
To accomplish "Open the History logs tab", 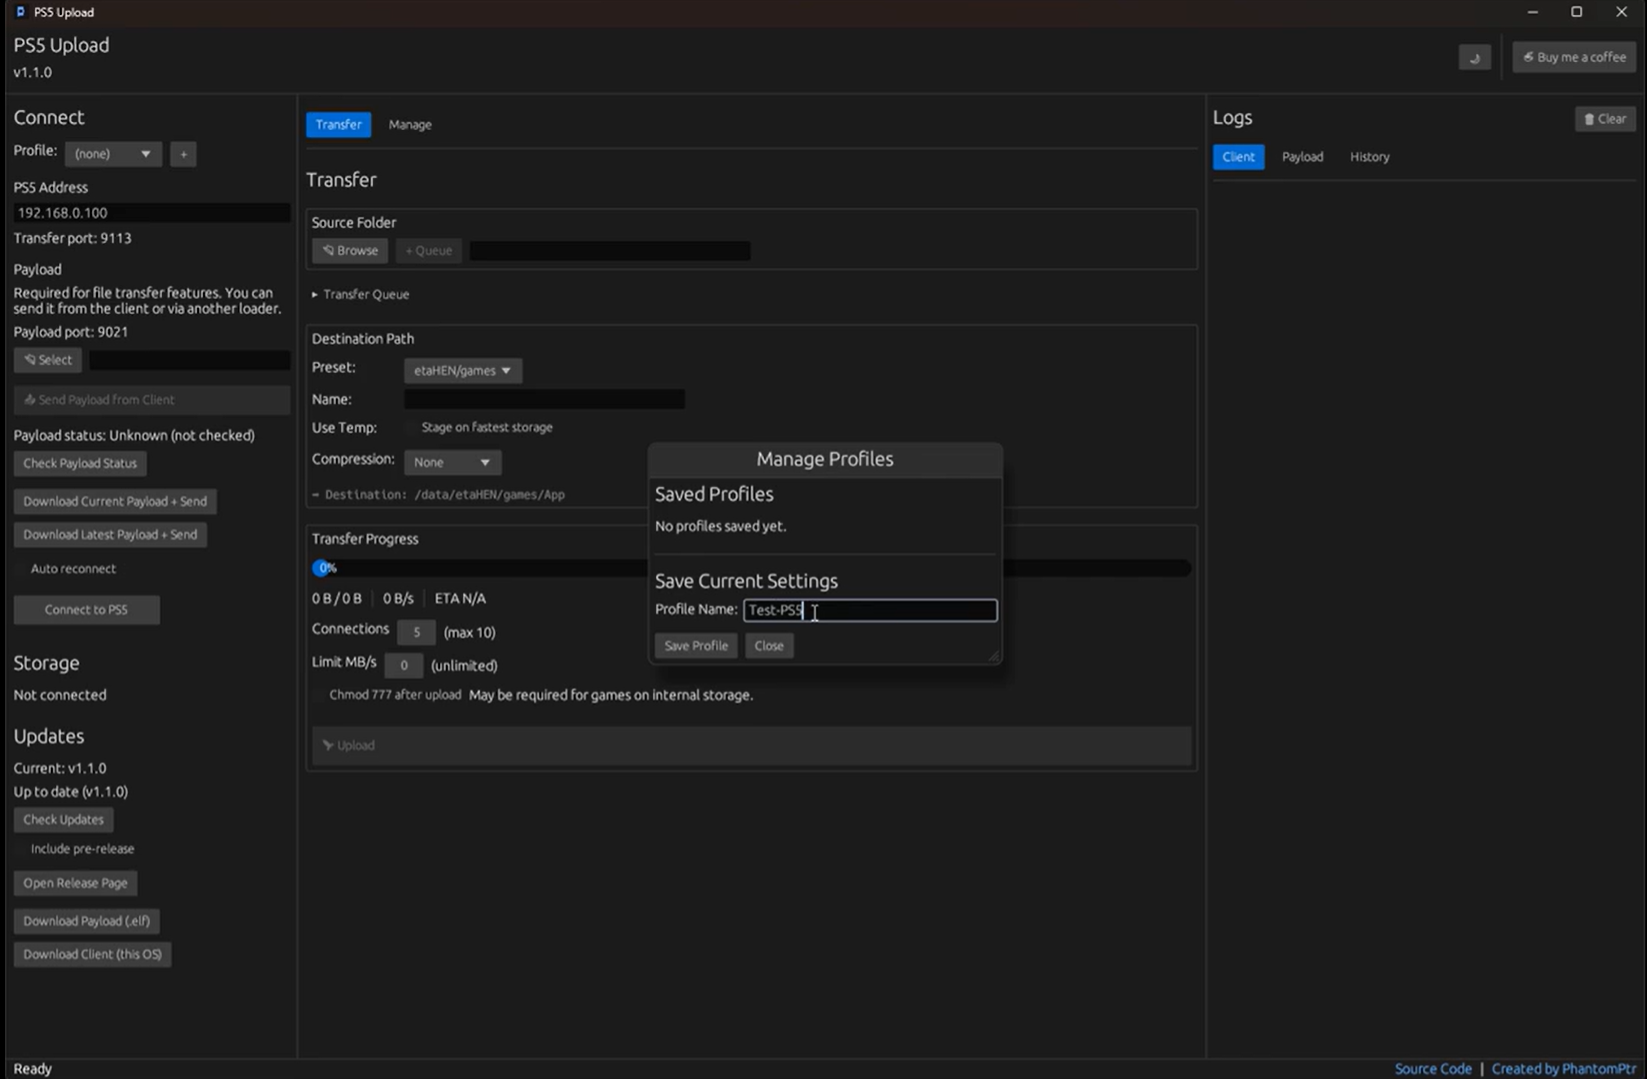I will (1369, 157).
